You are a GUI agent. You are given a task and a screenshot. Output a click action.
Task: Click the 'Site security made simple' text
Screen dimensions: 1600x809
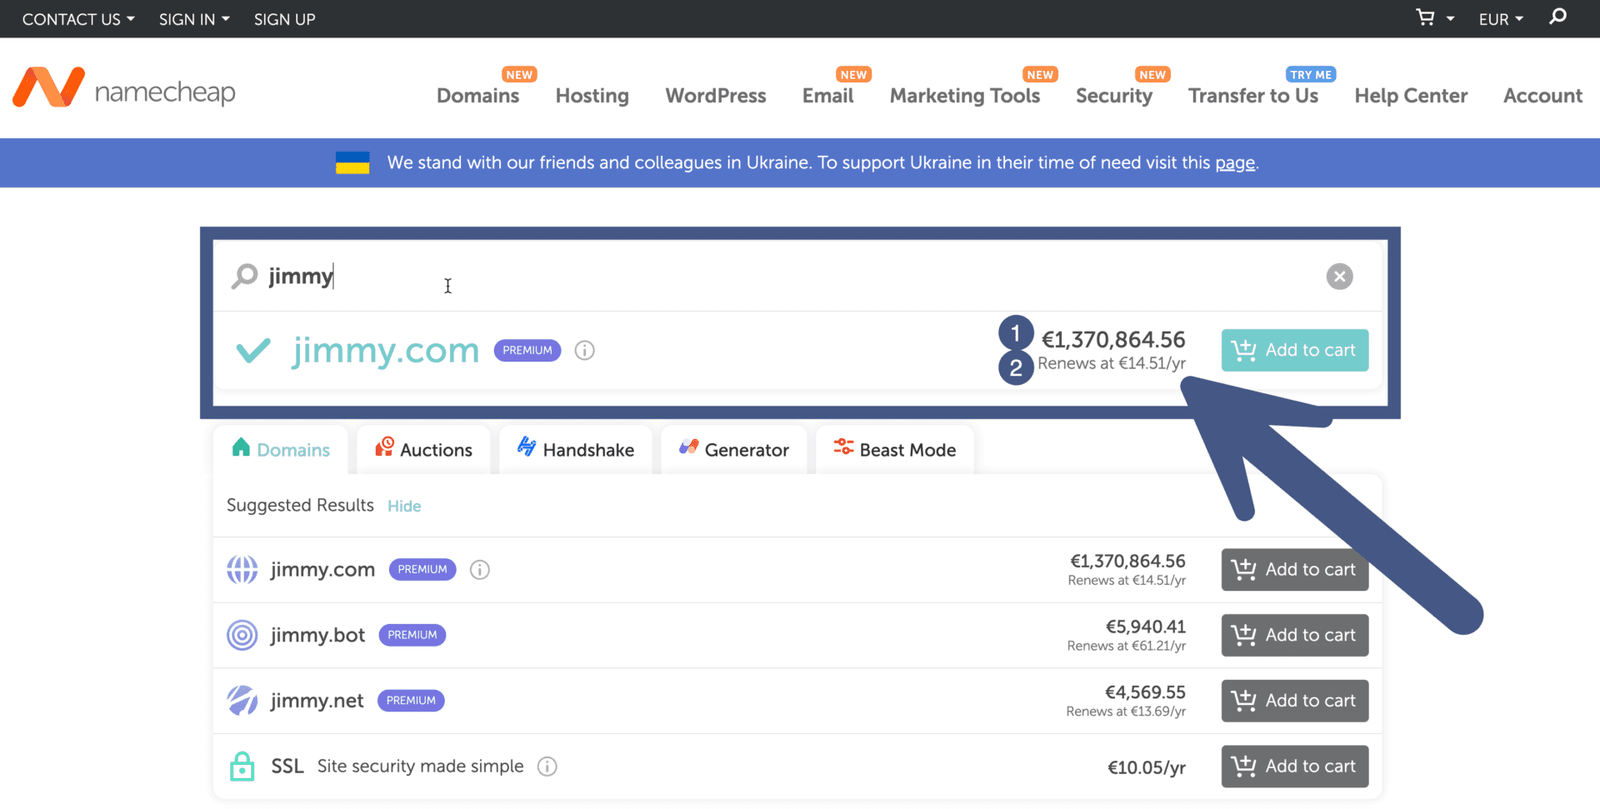coord(420,766)
